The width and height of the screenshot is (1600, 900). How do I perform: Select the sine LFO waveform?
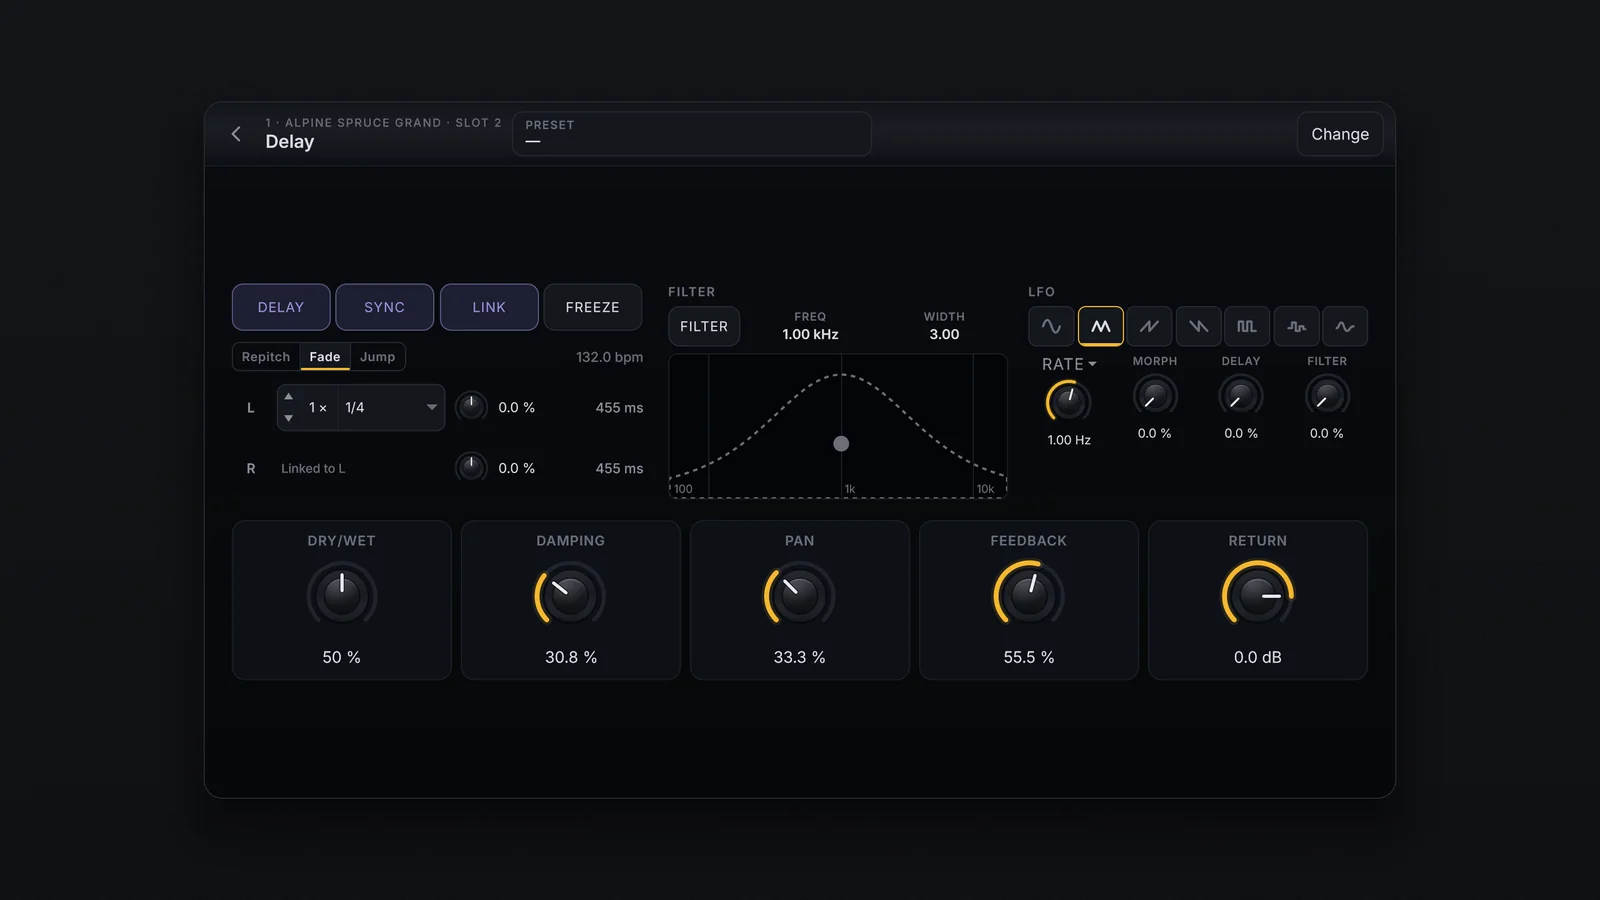click(x=1051, y=326)
